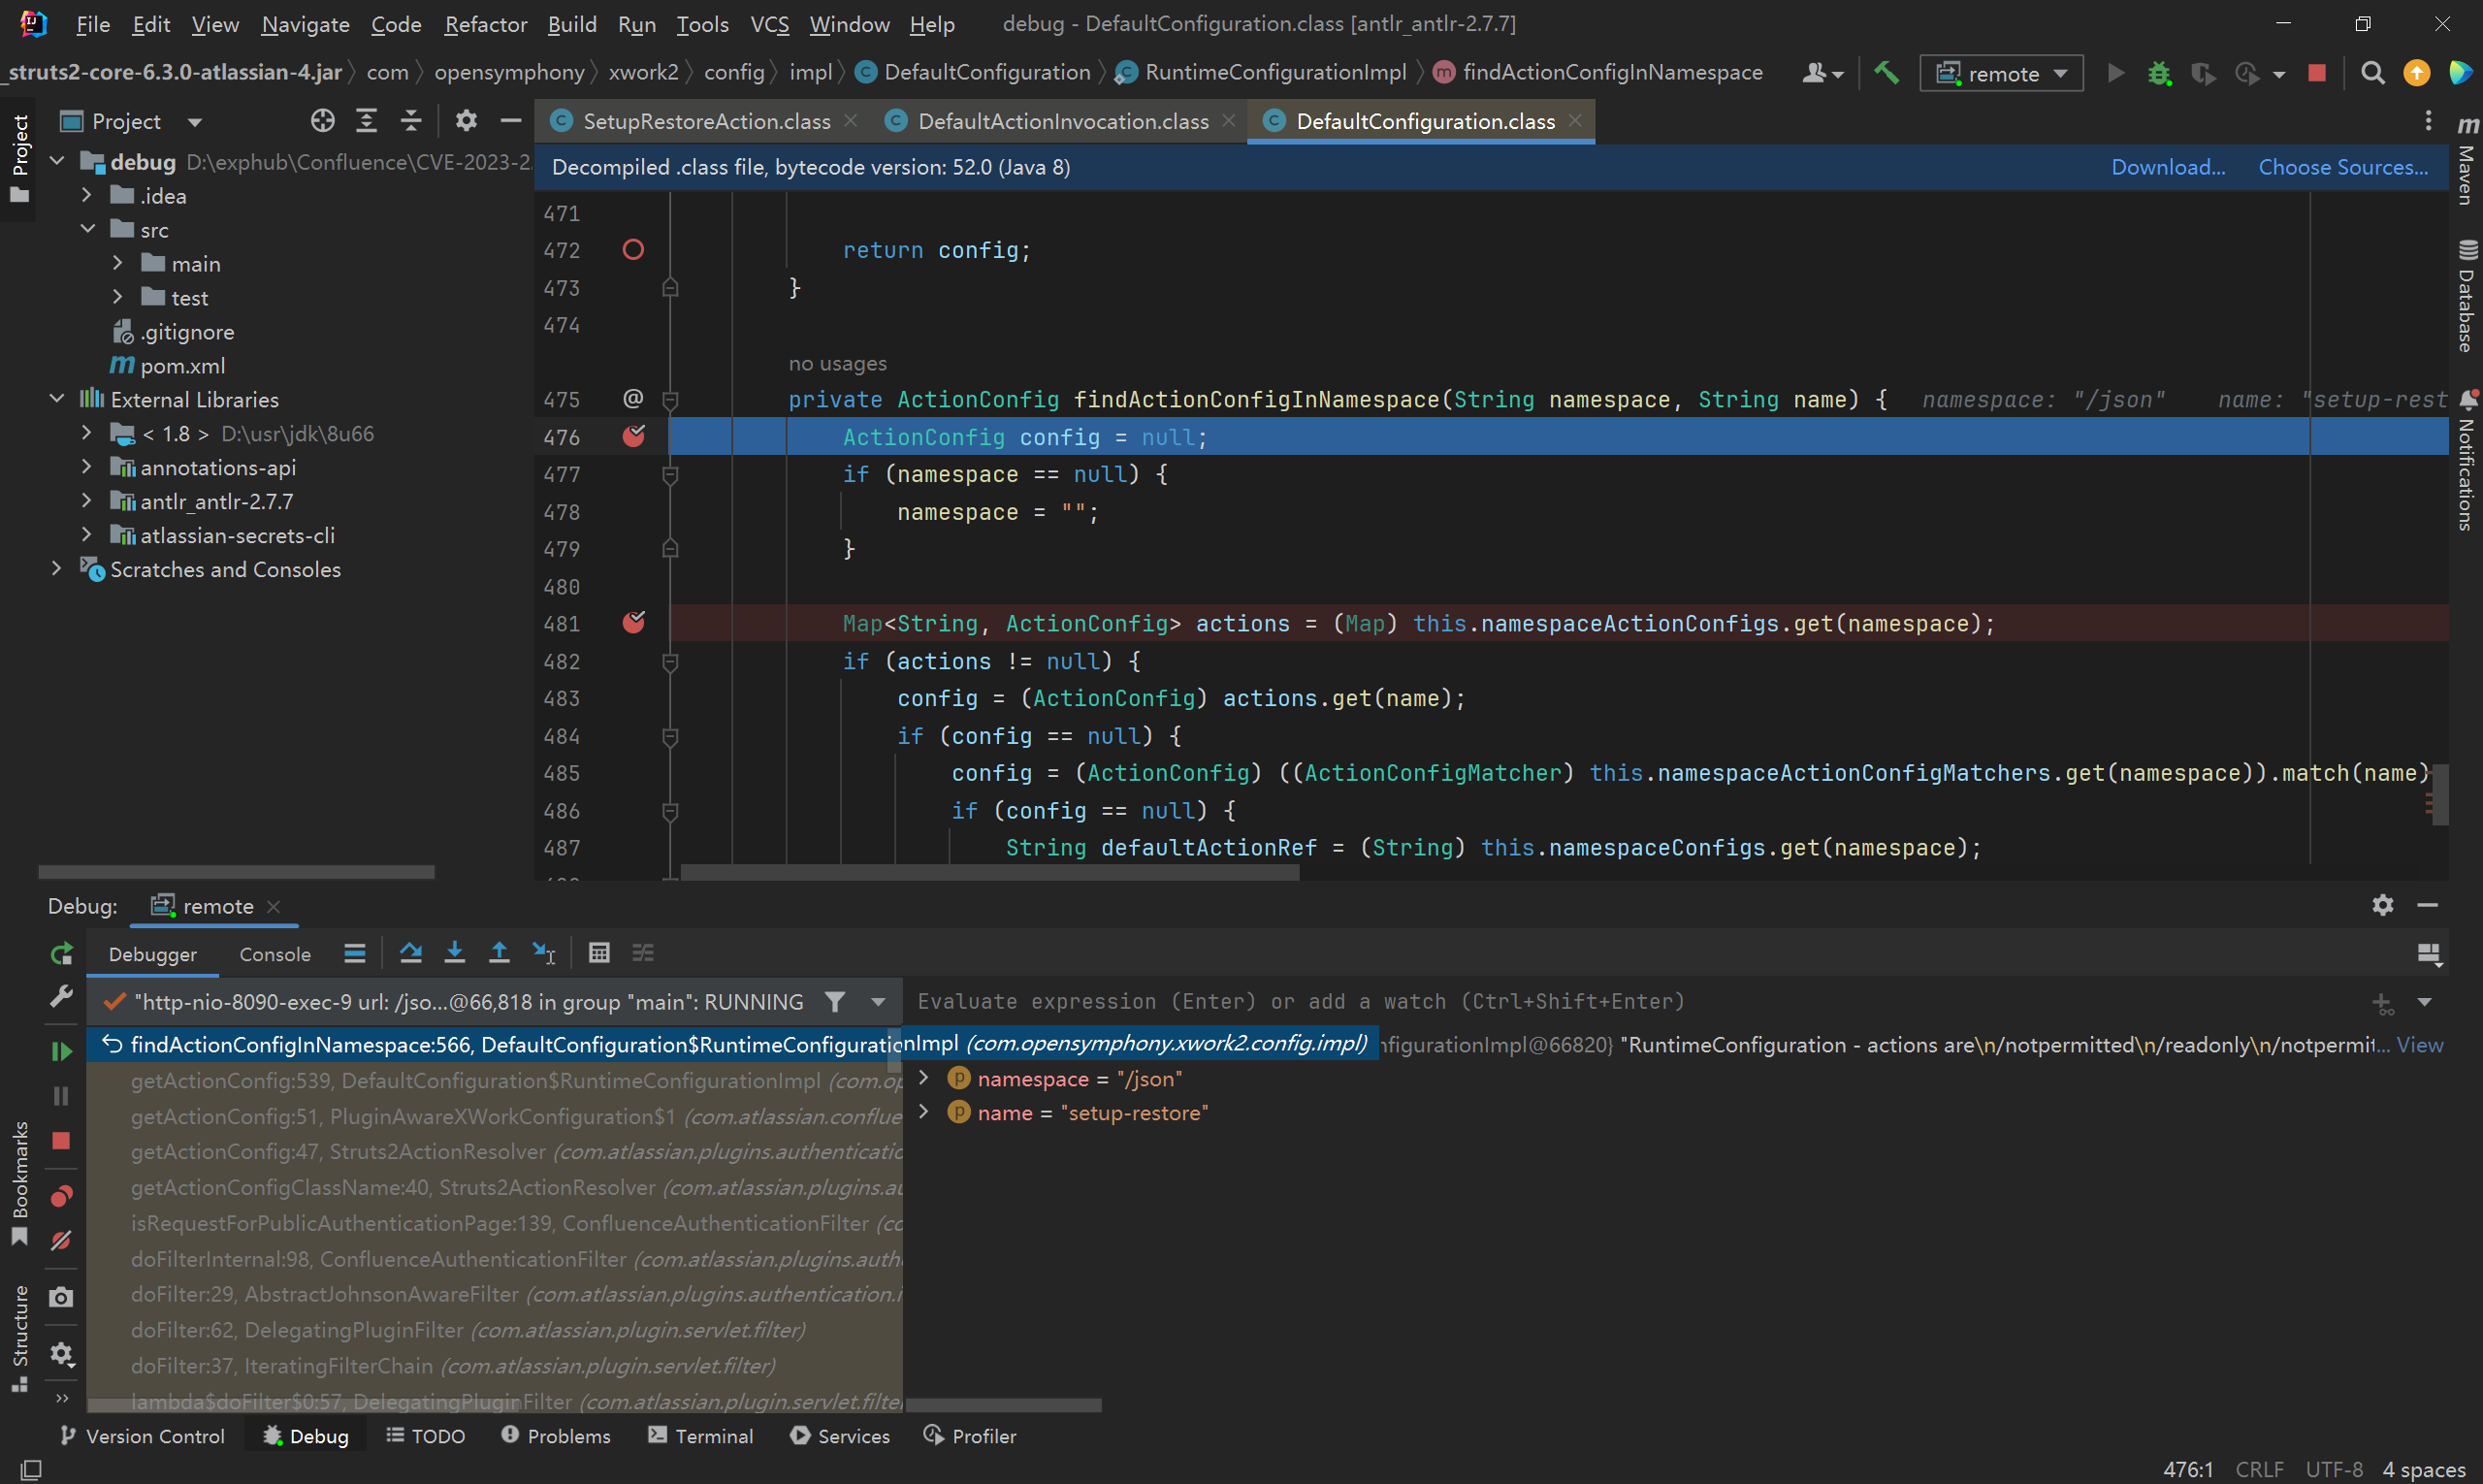Expand the main folder
This screenshot has height=1484, width=2483.
(x=117, y=263)
